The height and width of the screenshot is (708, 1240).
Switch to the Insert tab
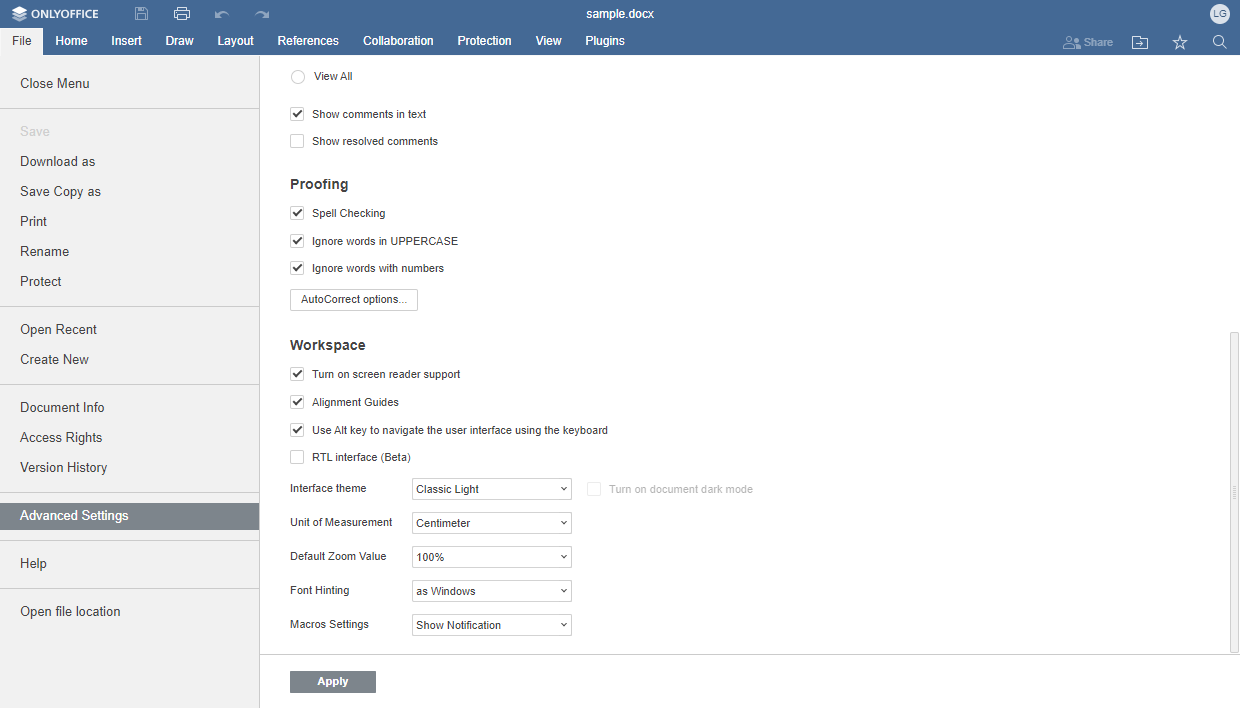pyautogui.click(x=126, y=41)
